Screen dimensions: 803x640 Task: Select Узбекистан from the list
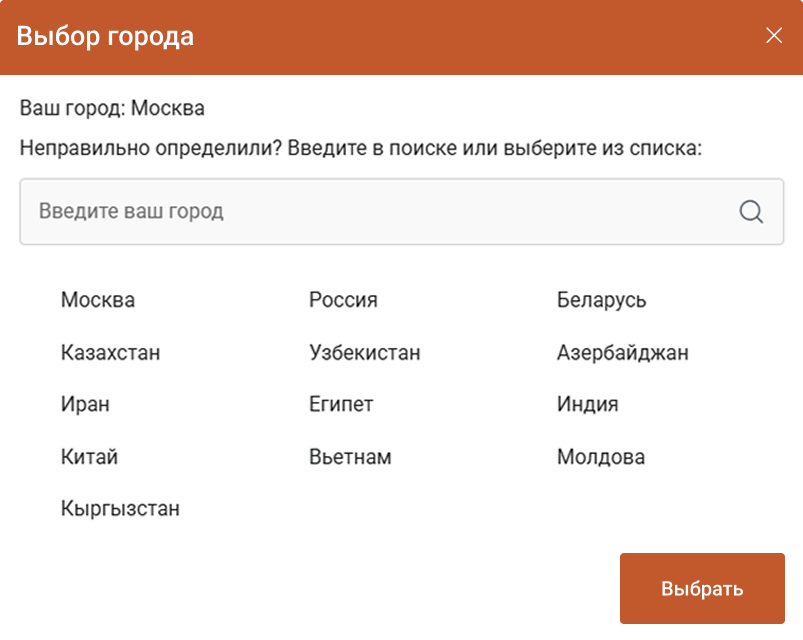364,352
